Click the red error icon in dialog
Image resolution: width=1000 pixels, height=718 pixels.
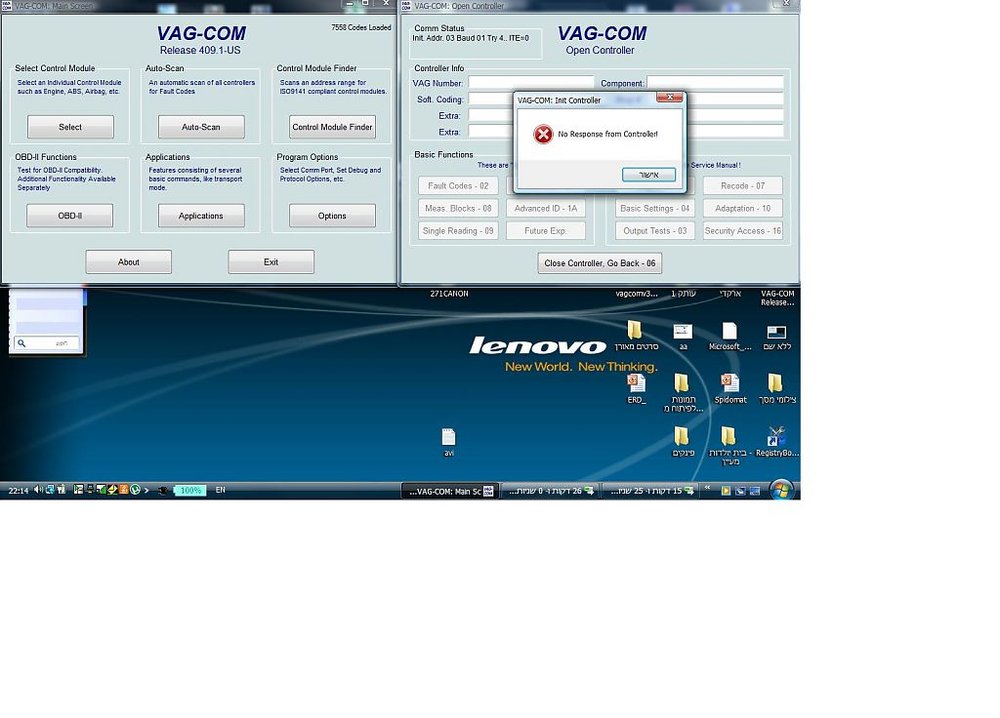click(543, 134)
